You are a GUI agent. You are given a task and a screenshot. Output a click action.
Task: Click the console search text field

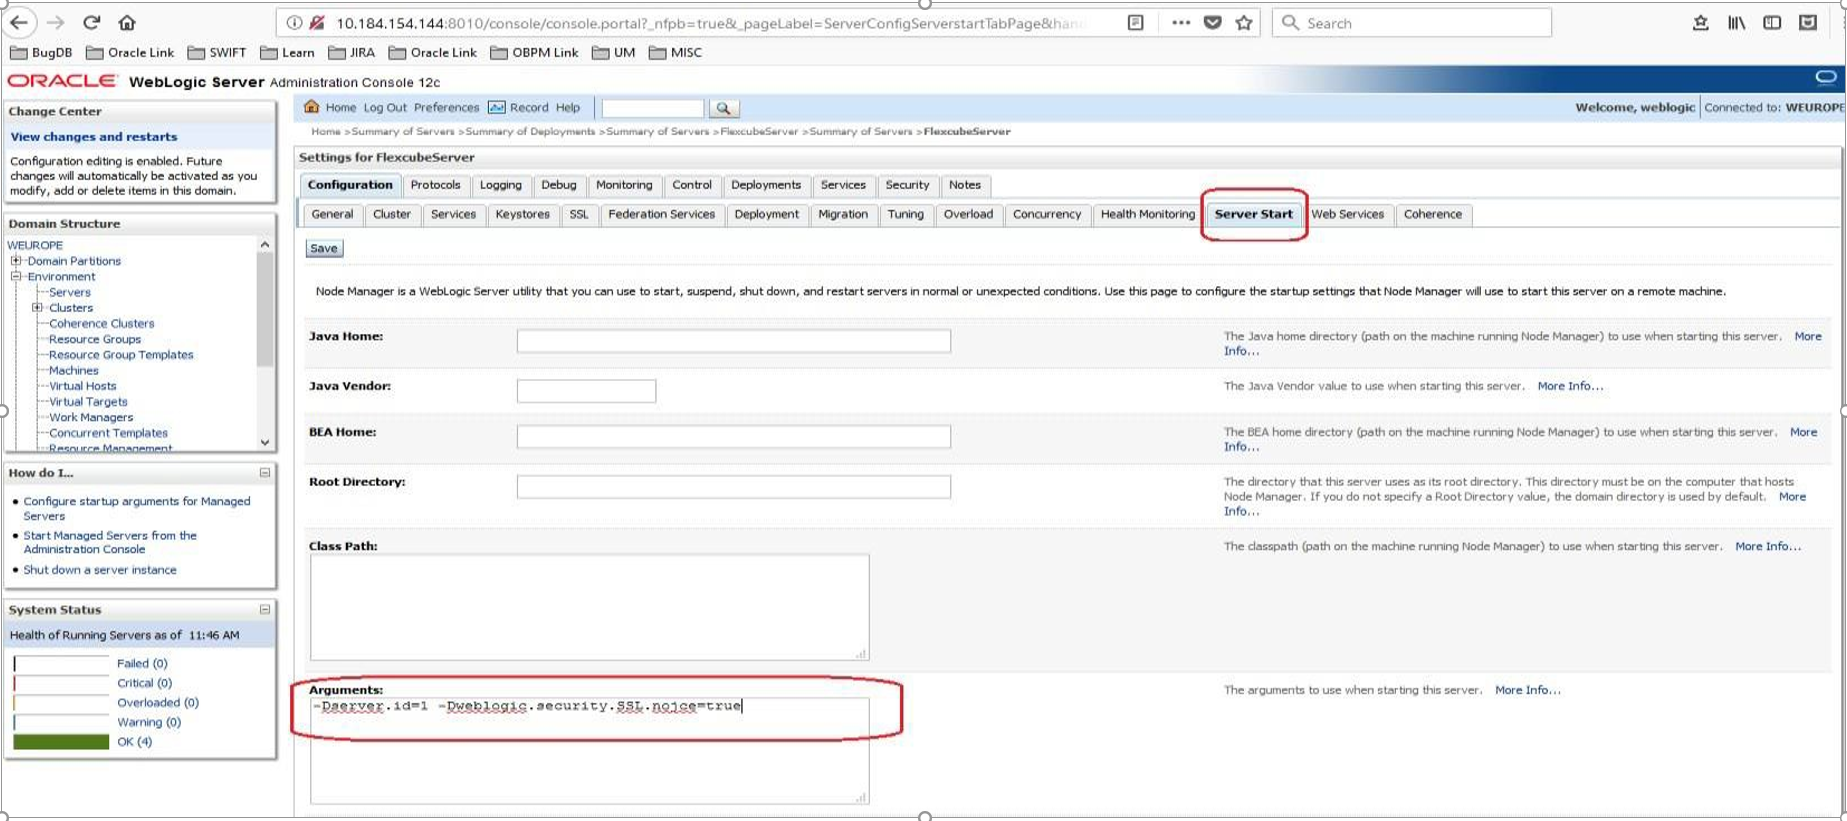pos(652,108)
